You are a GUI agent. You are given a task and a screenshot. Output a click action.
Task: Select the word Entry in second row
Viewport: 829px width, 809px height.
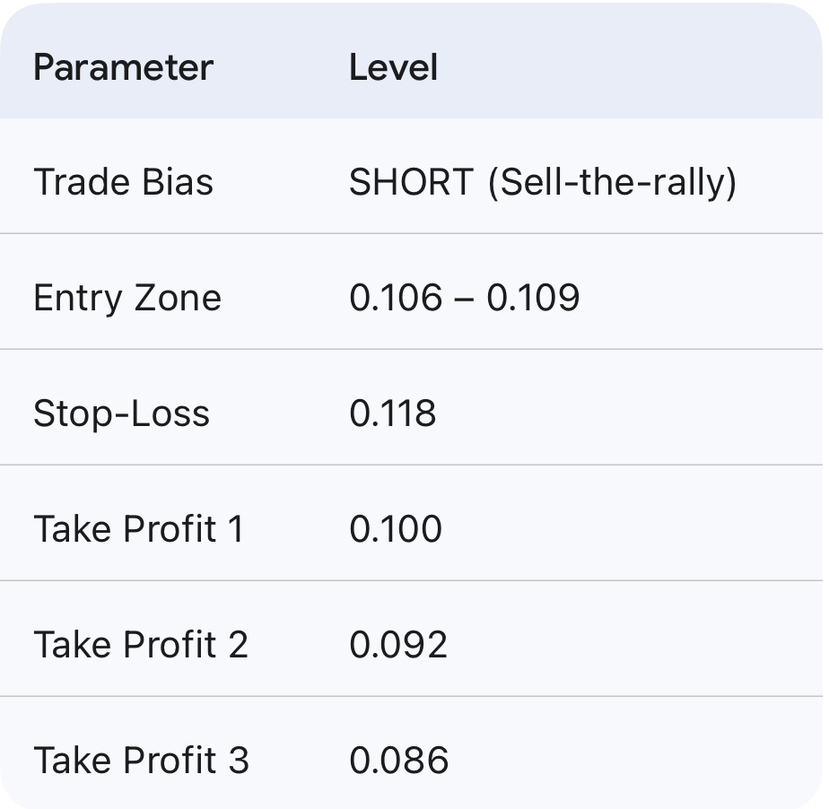77,298
